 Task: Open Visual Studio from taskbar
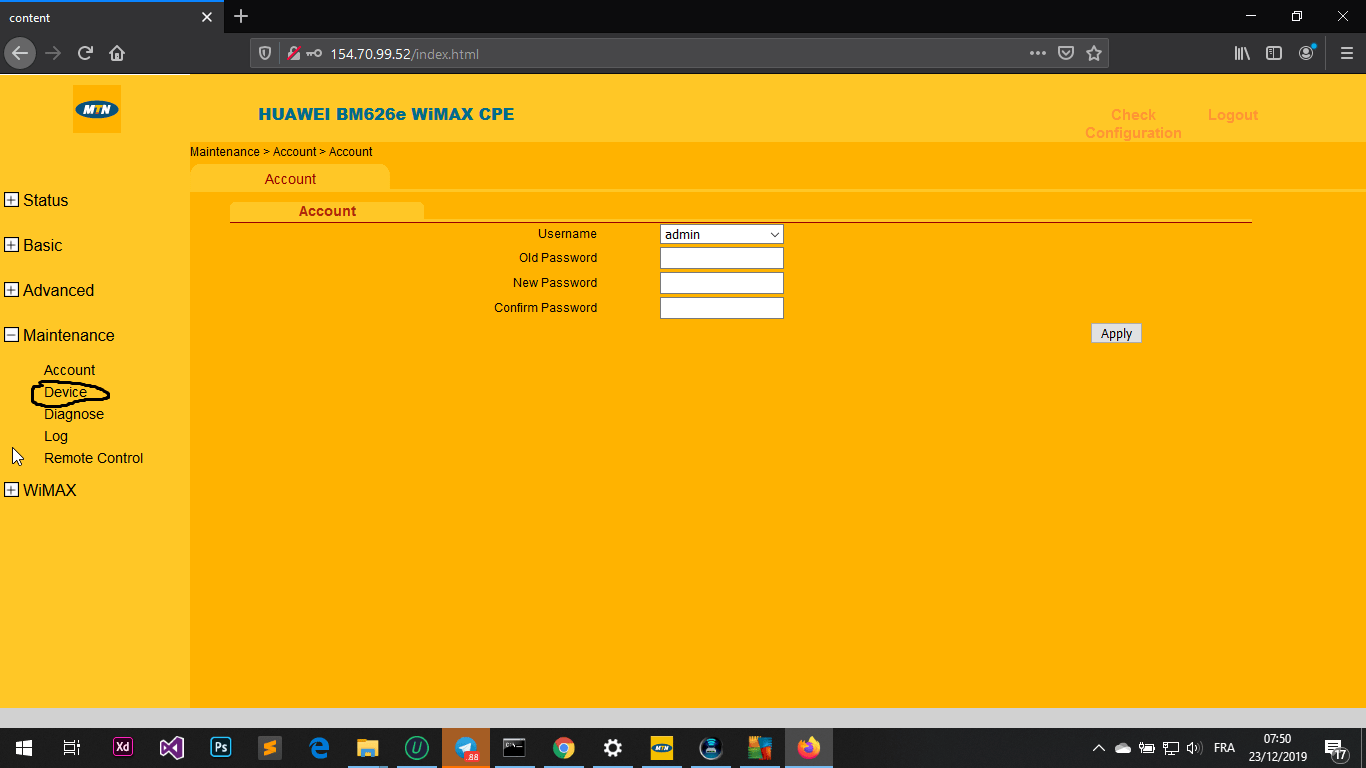[172, 748]
